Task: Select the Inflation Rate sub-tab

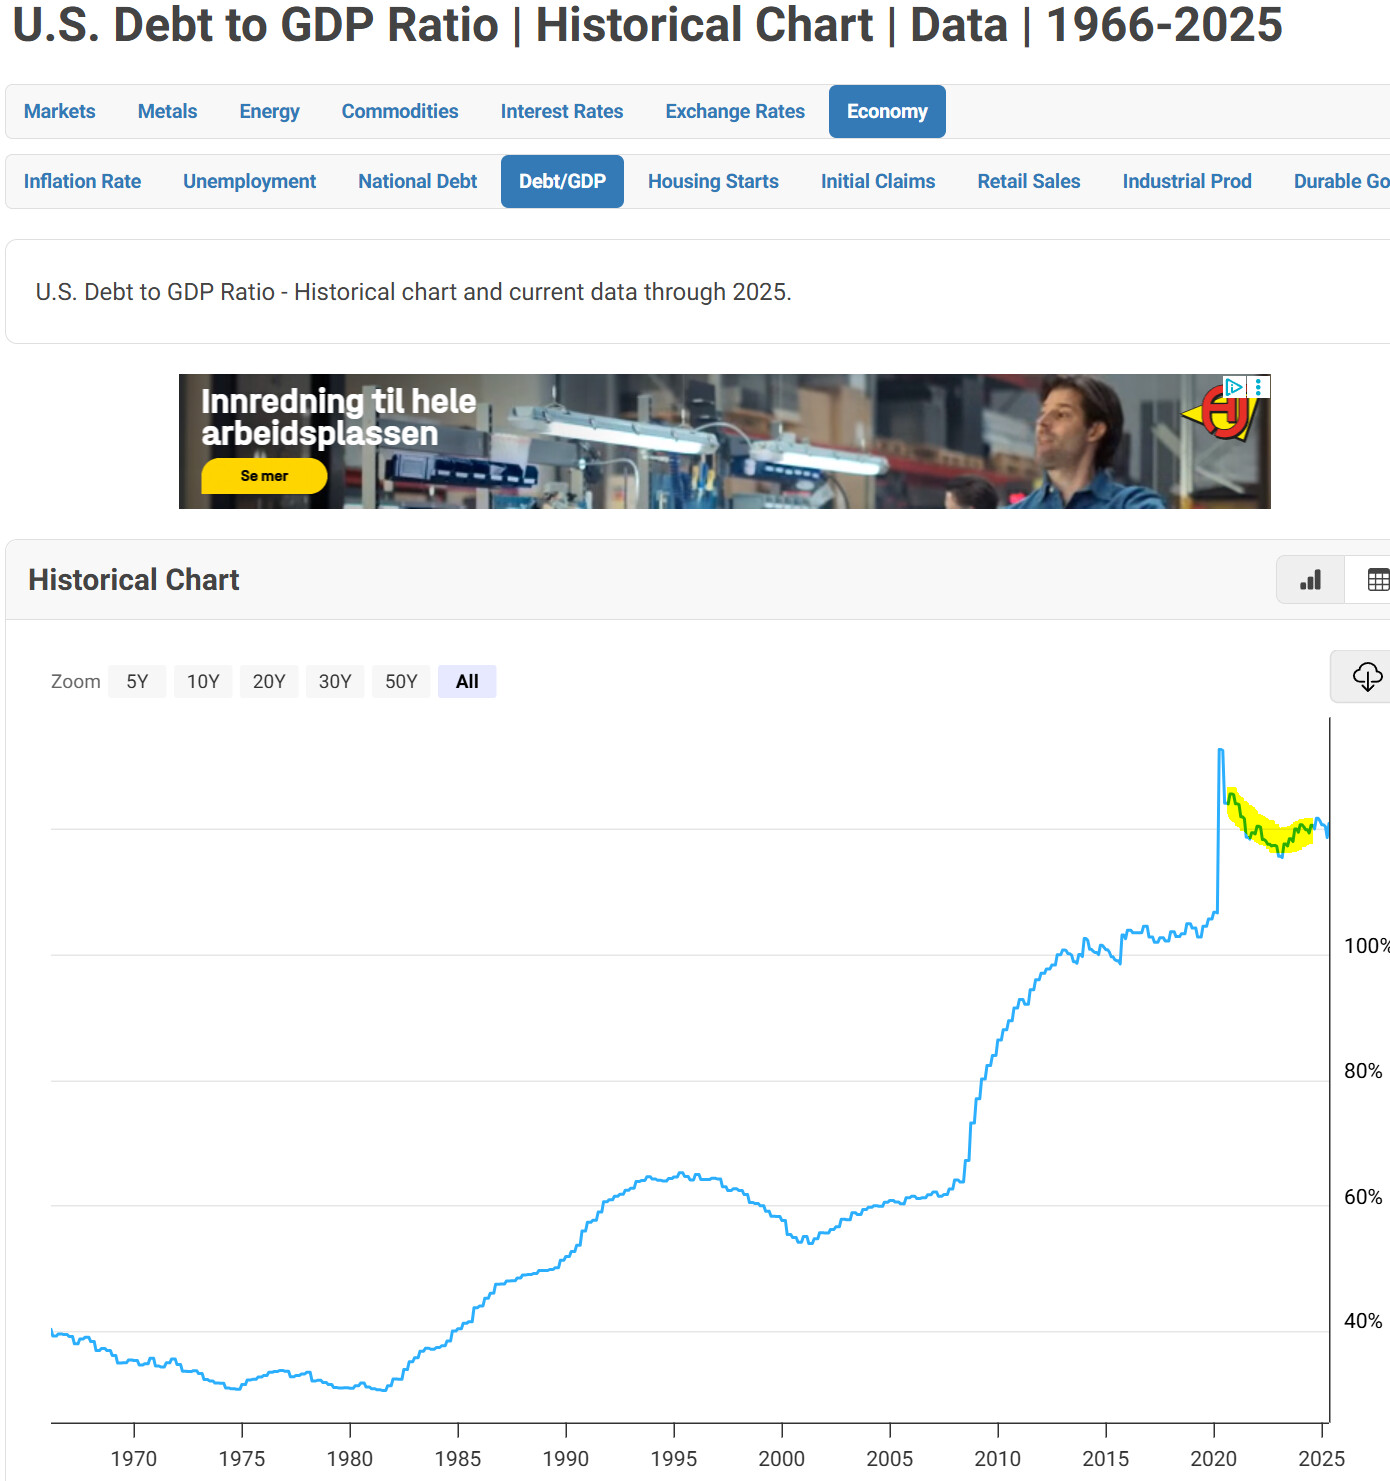Action: [x=82, y=182]
